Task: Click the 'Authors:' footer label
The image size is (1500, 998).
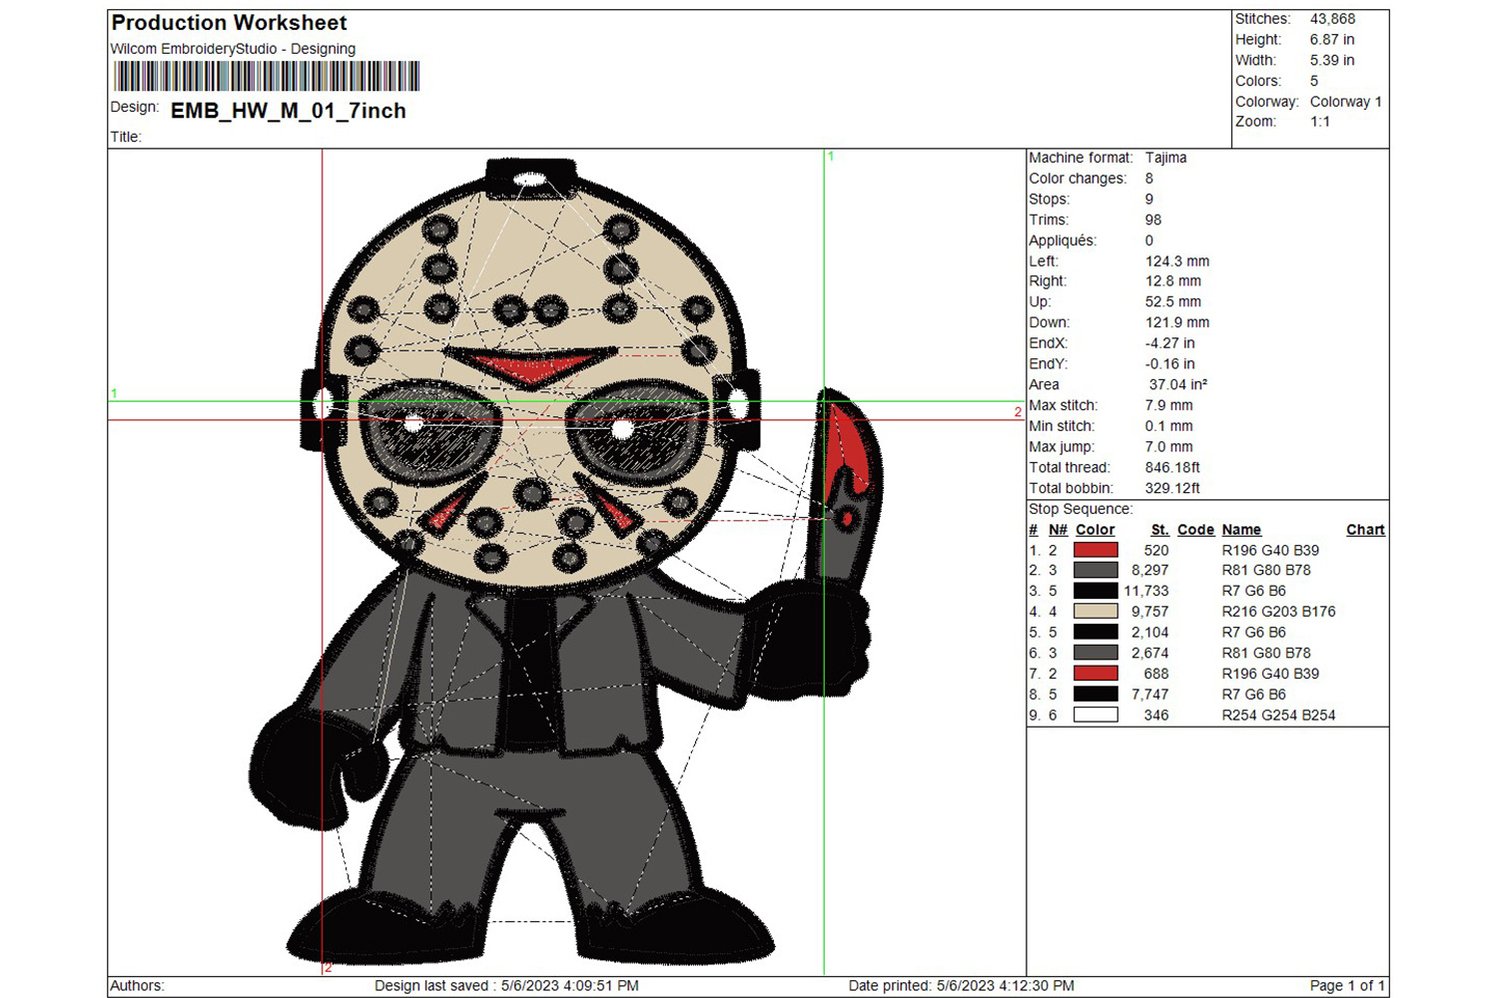Action: pyautogui.click(x=137, y=986)
